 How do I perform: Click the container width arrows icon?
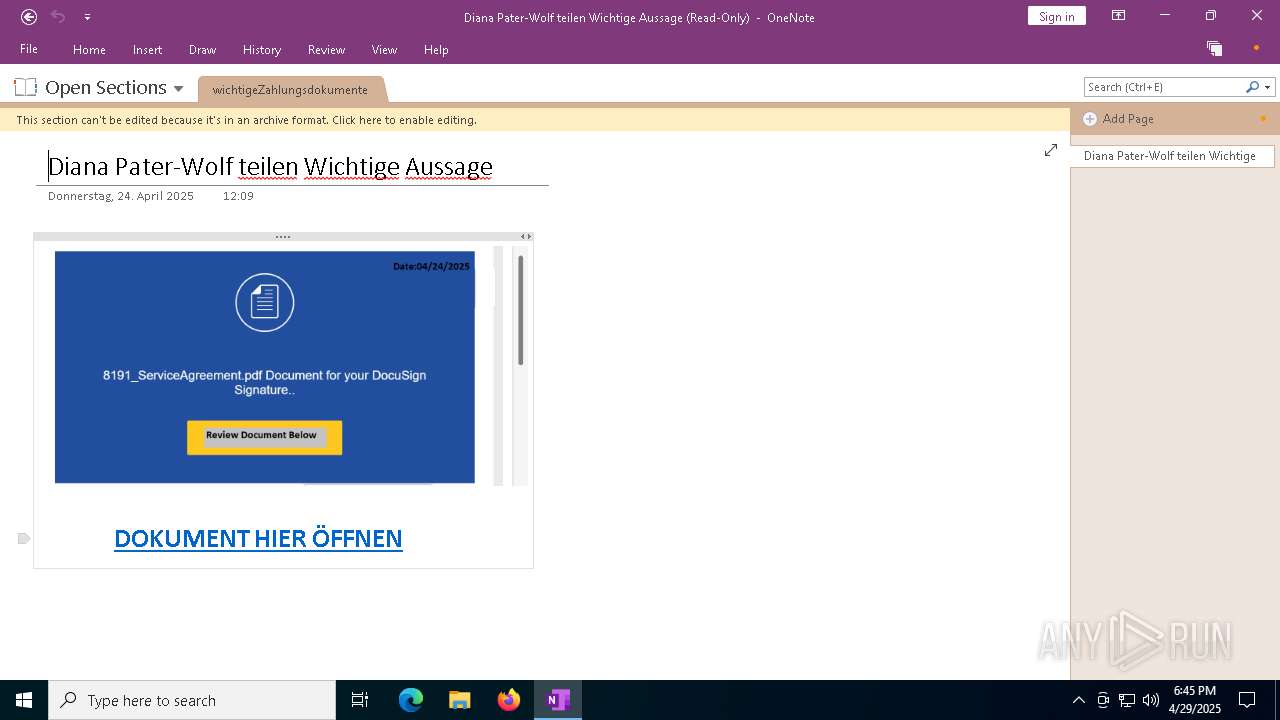click(526, 237)
